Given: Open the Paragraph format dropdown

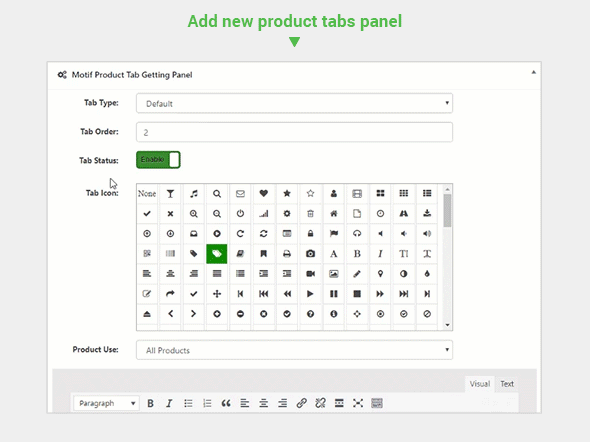Looking at the screenshot, I should (106, 403).
